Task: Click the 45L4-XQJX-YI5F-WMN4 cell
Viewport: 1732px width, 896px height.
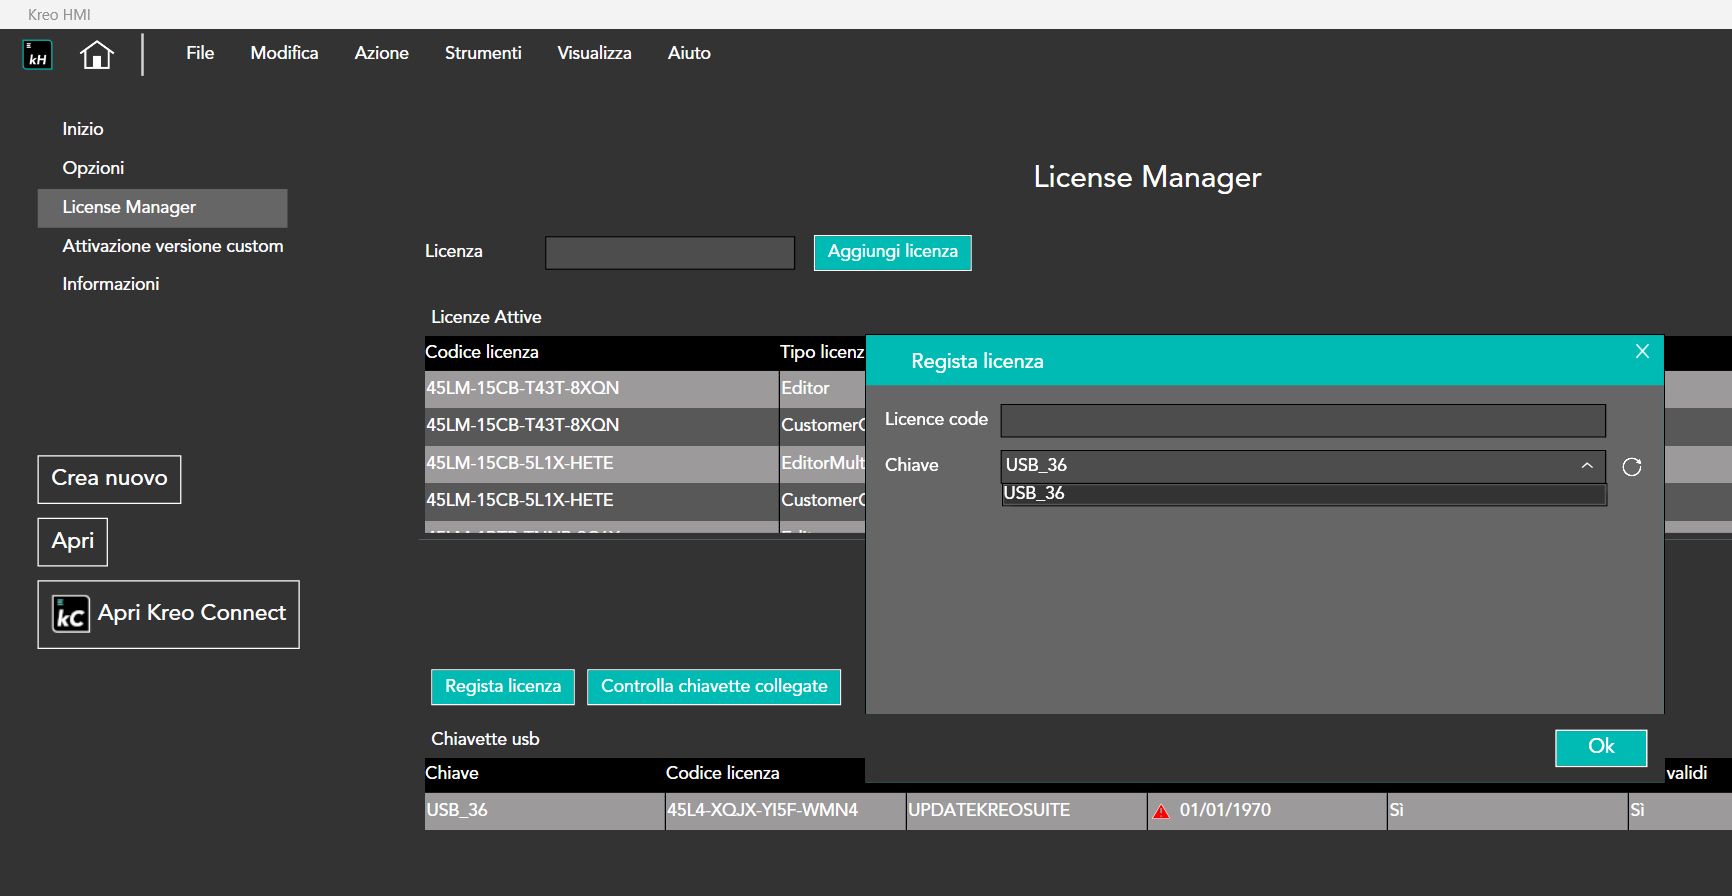Action: click(785, 811)
